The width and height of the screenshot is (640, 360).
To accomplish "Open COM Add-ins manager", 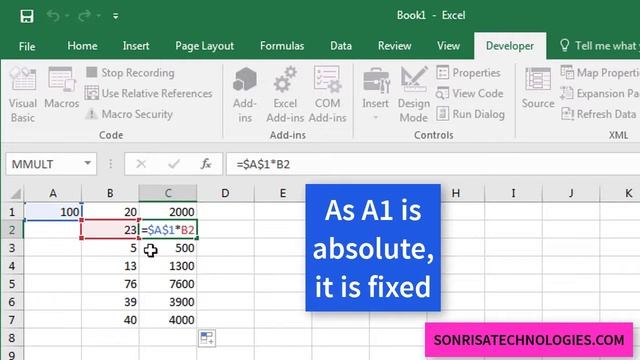I will (x=327, y=95).
